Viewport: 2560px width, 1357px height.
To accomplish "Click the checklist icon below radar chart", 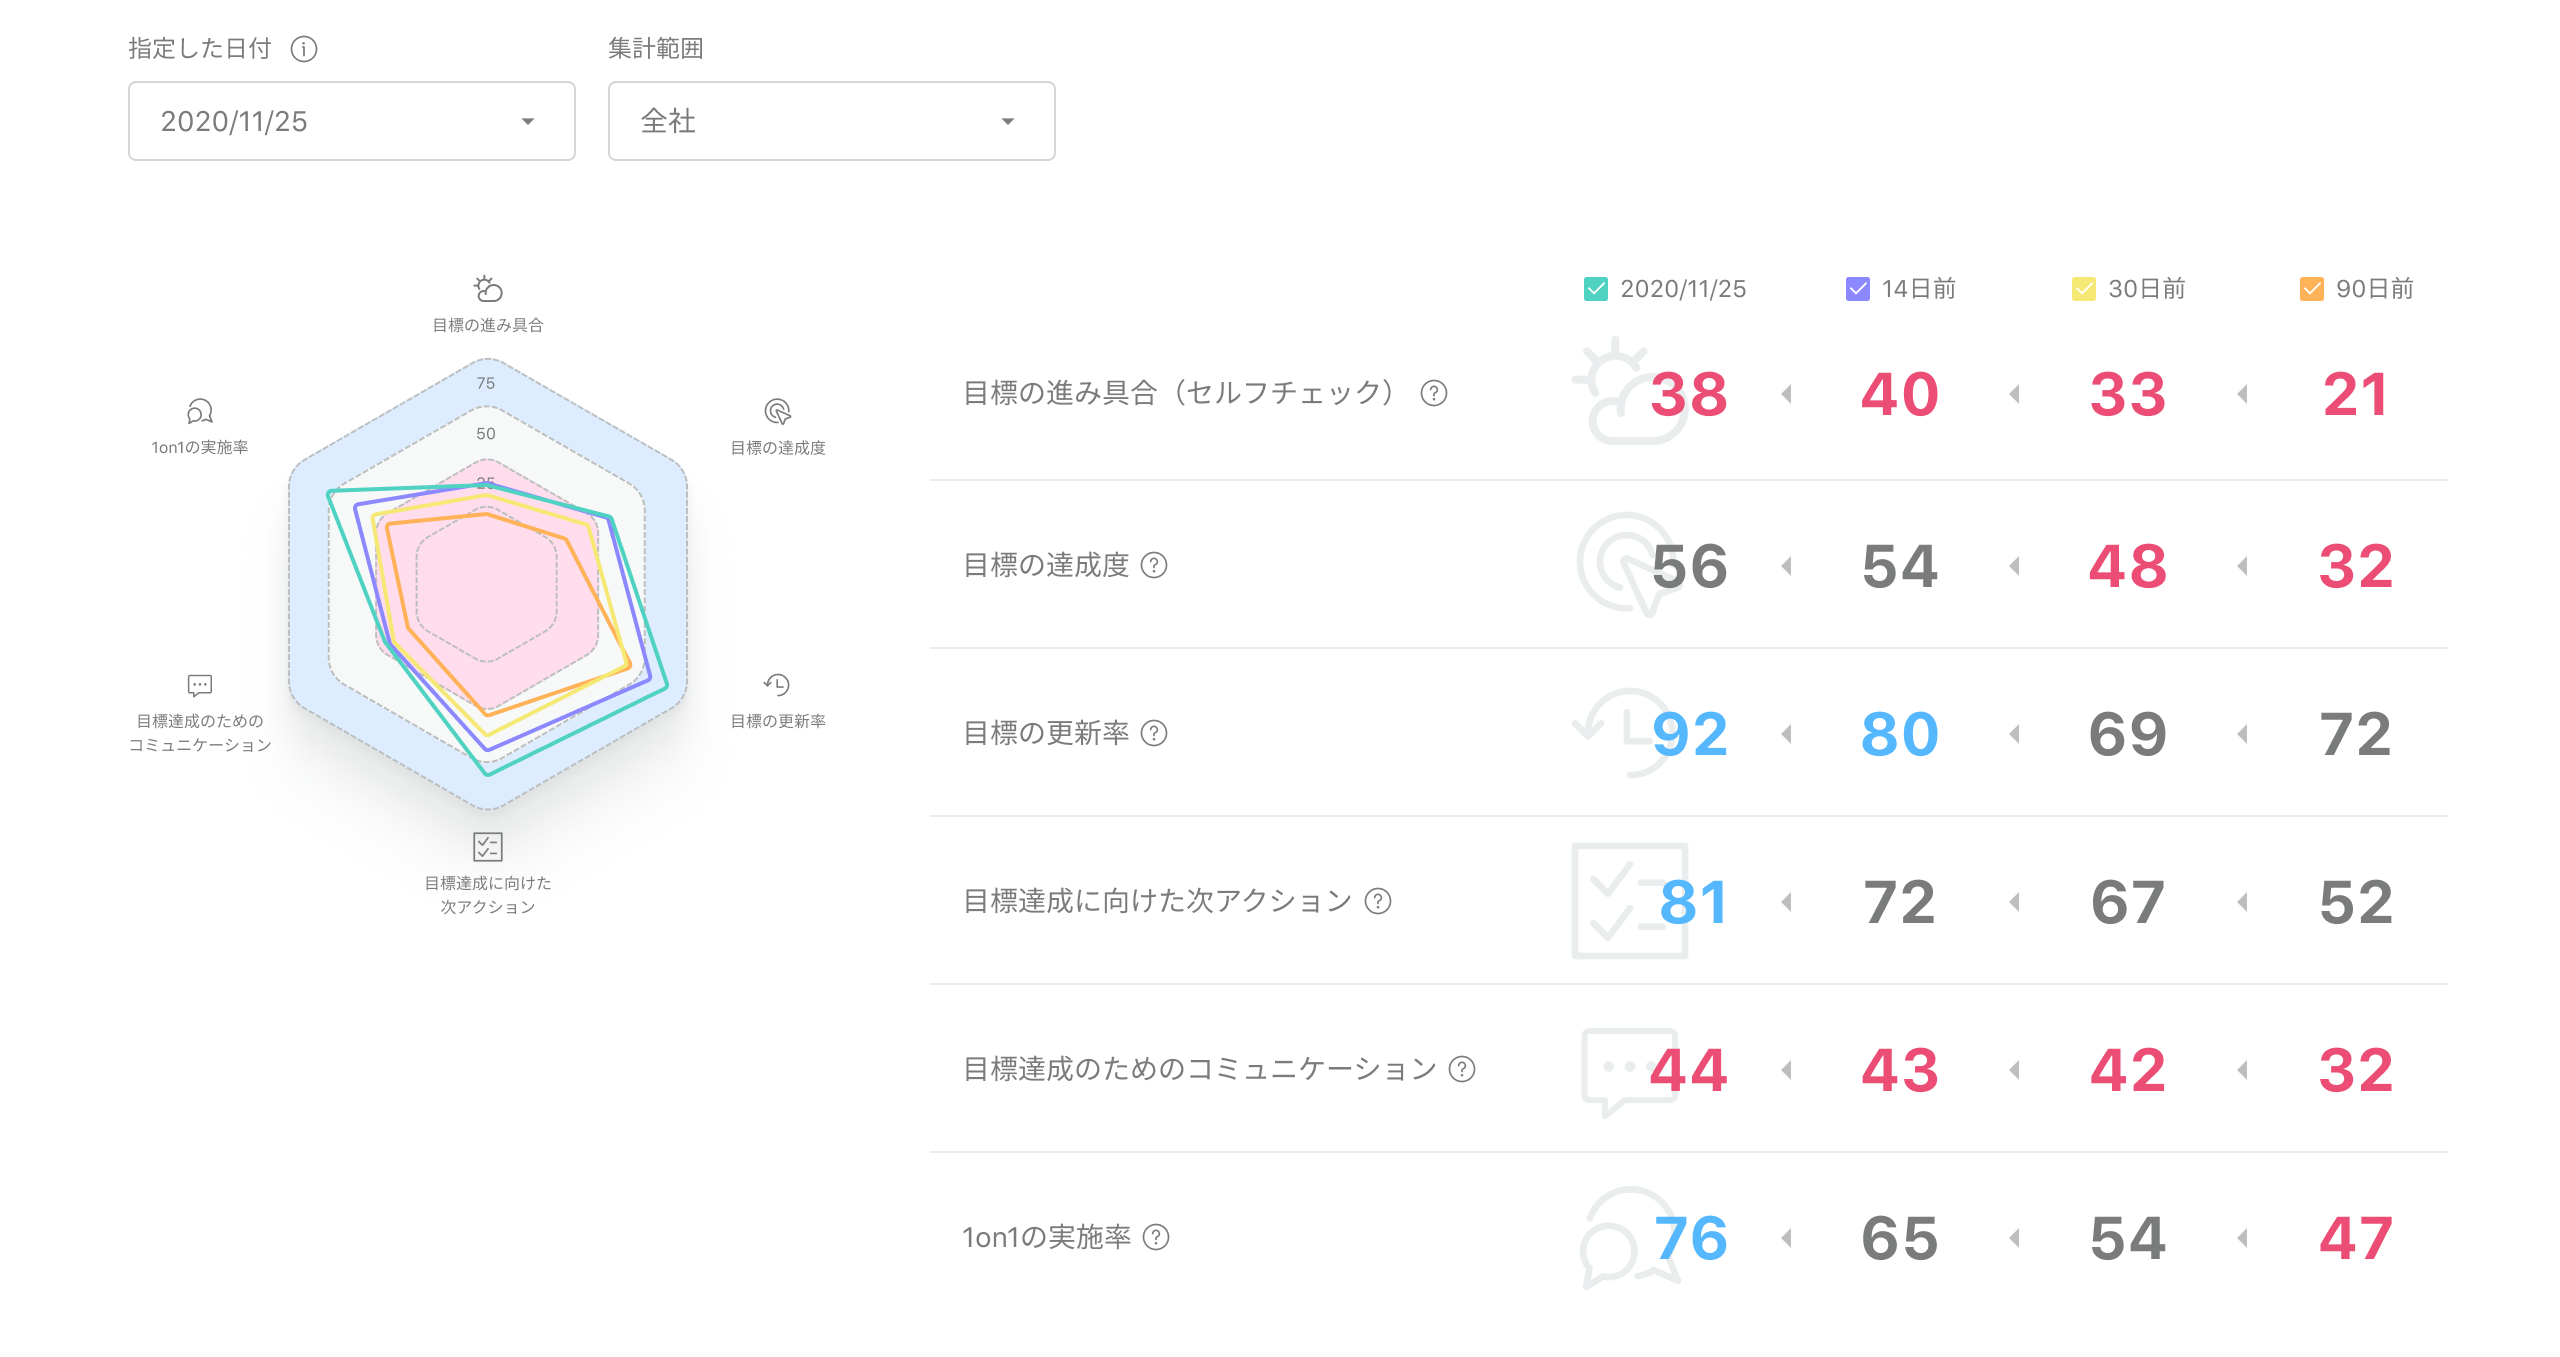I will (x=488, y=847).
